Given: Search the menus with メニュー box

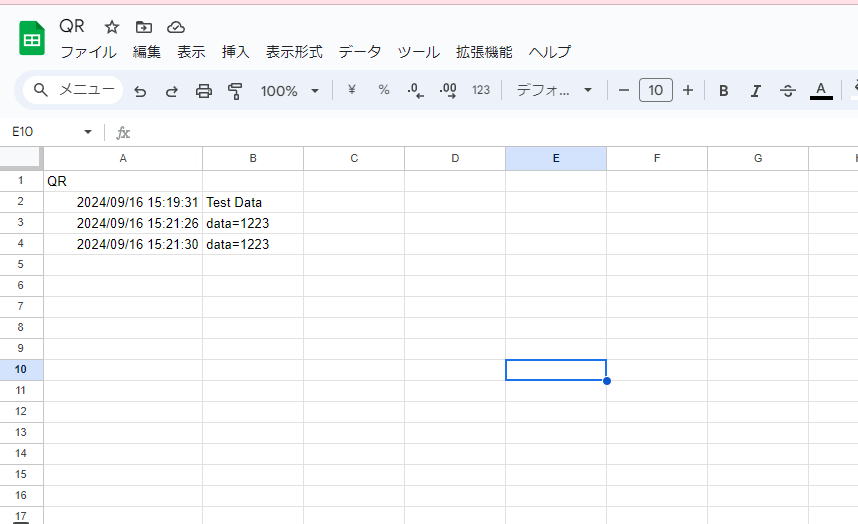Looking at the screenshot, I should coord(73,90).
